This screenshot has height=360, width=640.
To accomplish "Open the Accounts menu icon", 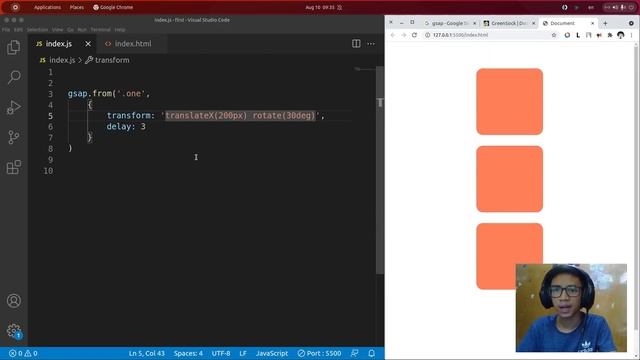I will 13,301.
